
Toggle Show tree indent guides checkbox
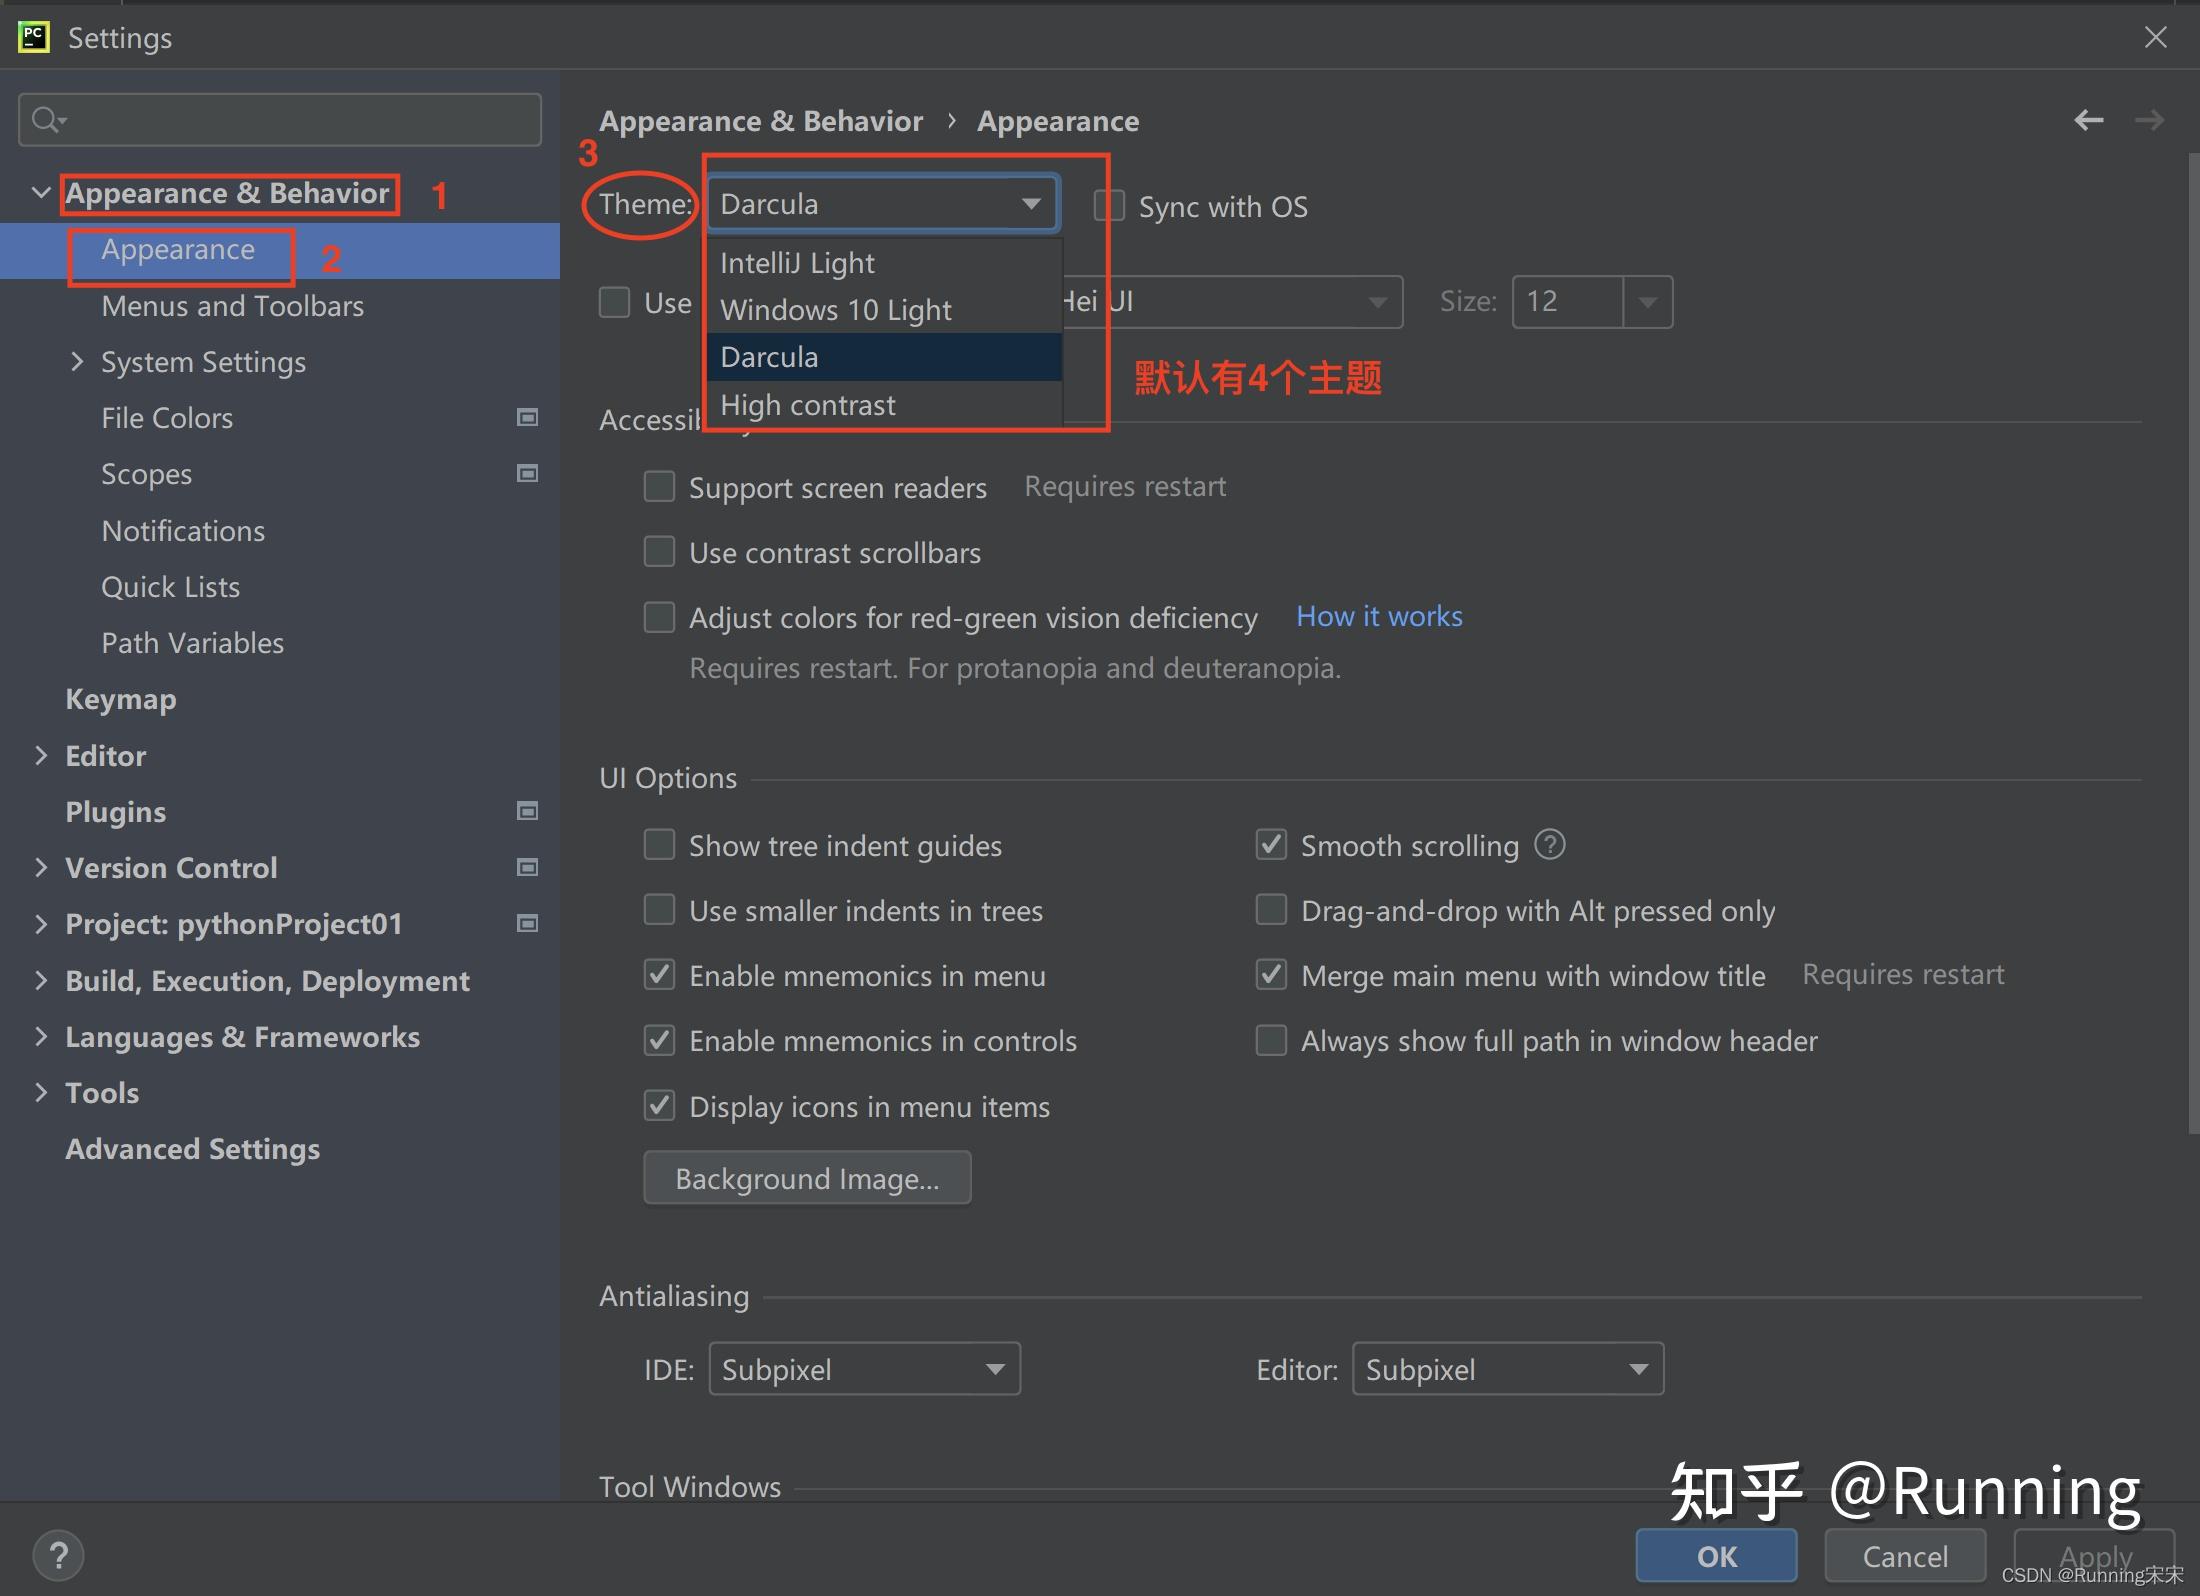659,845
